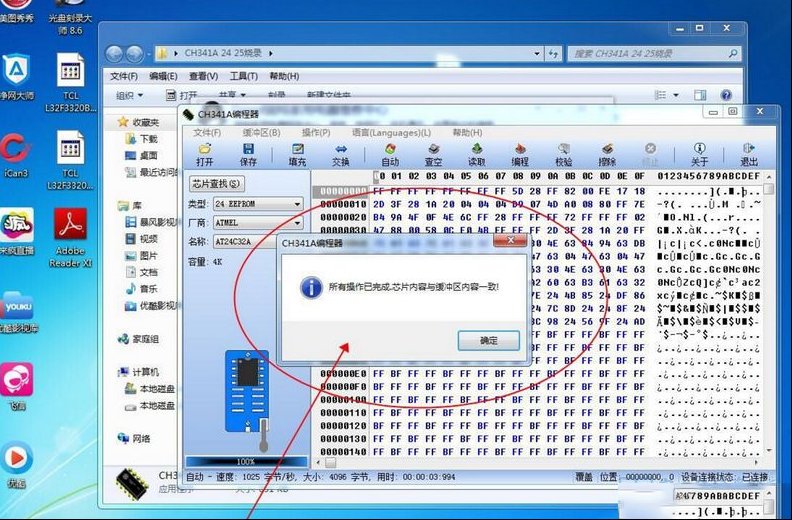Open 语言(Languages)(L) menu
This screenshot has width=792, height=520.
pyautogui.click(x=391, y=132)
